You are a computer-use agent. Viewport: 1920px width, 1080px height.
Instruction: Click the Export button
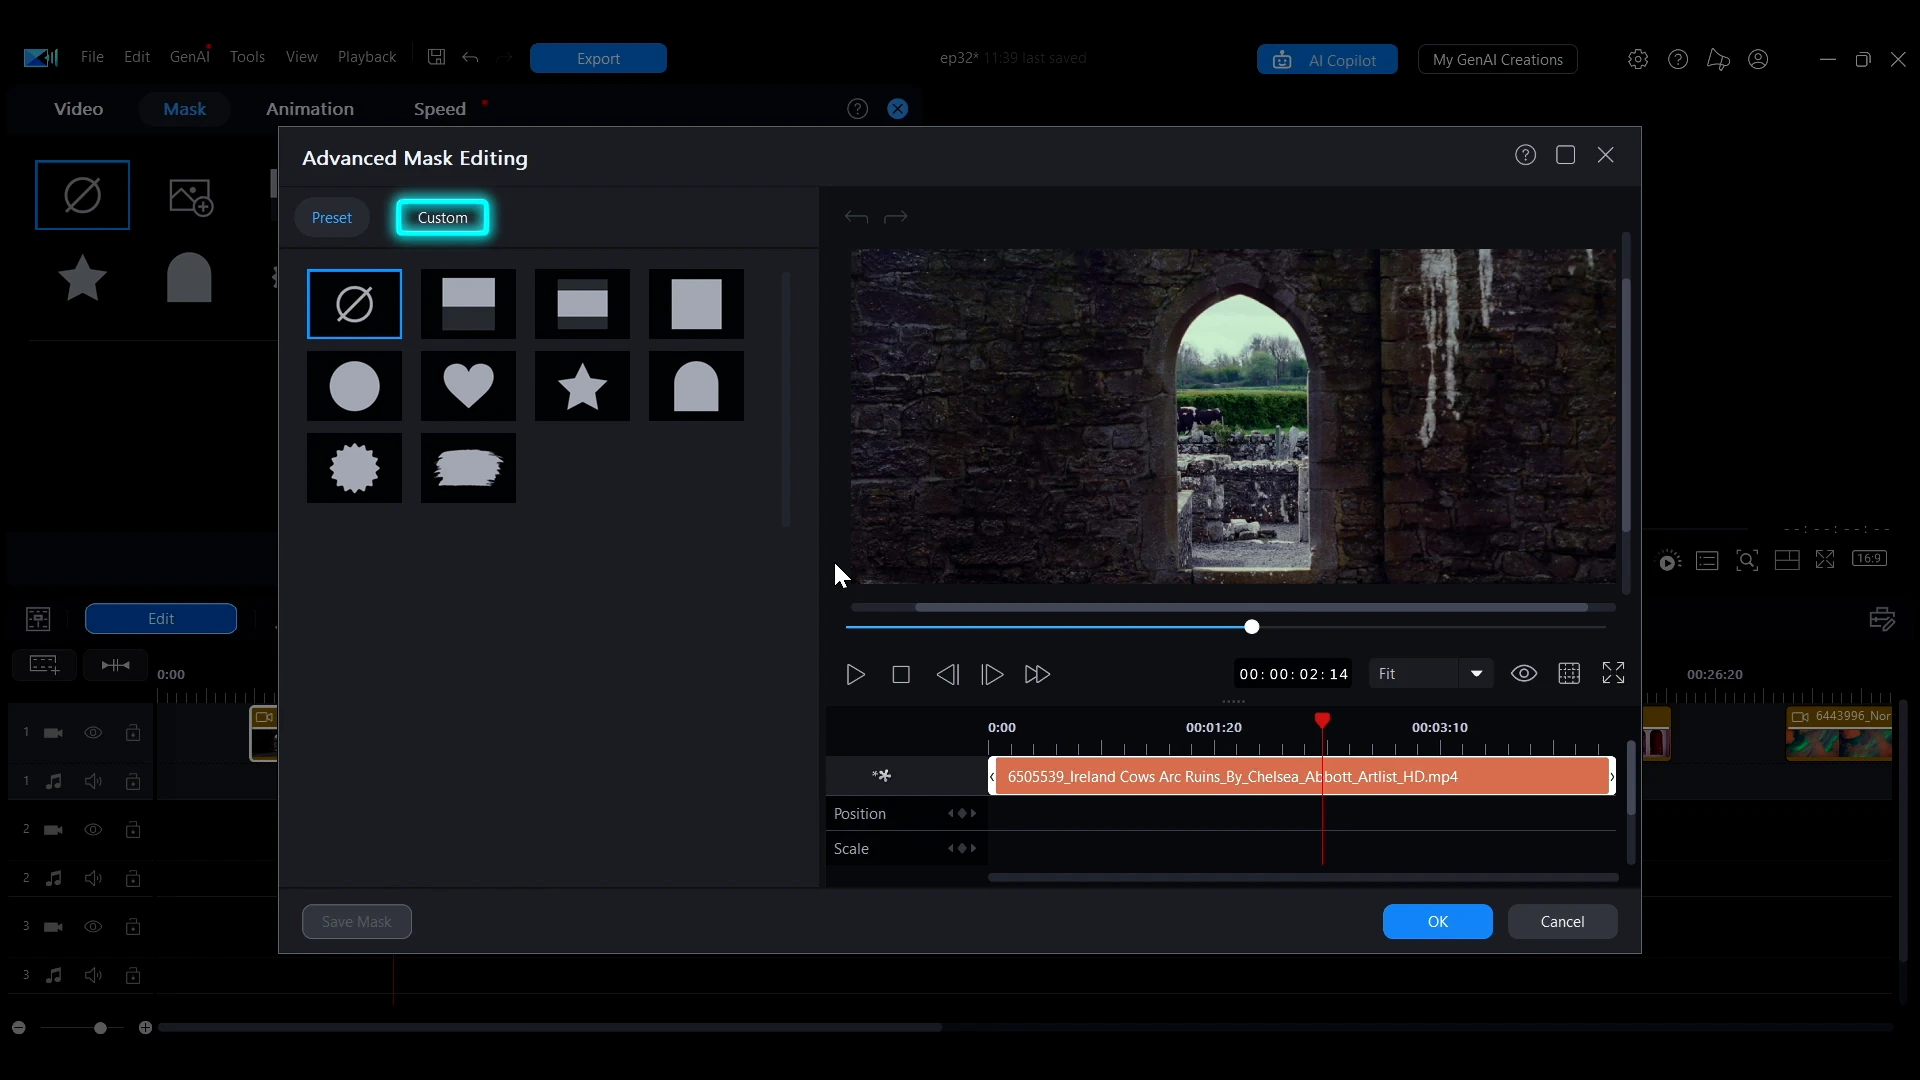[x=598, y=58]
